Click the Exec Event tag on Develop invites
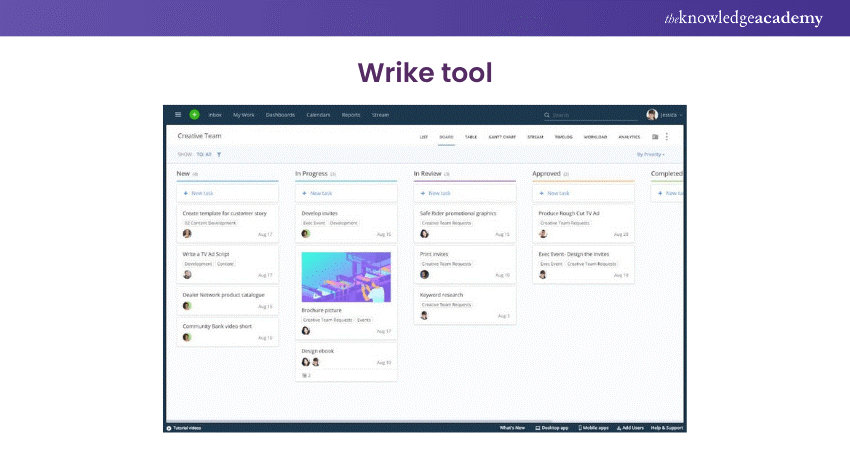The image size is (850, 450). [x=314, y=223]
